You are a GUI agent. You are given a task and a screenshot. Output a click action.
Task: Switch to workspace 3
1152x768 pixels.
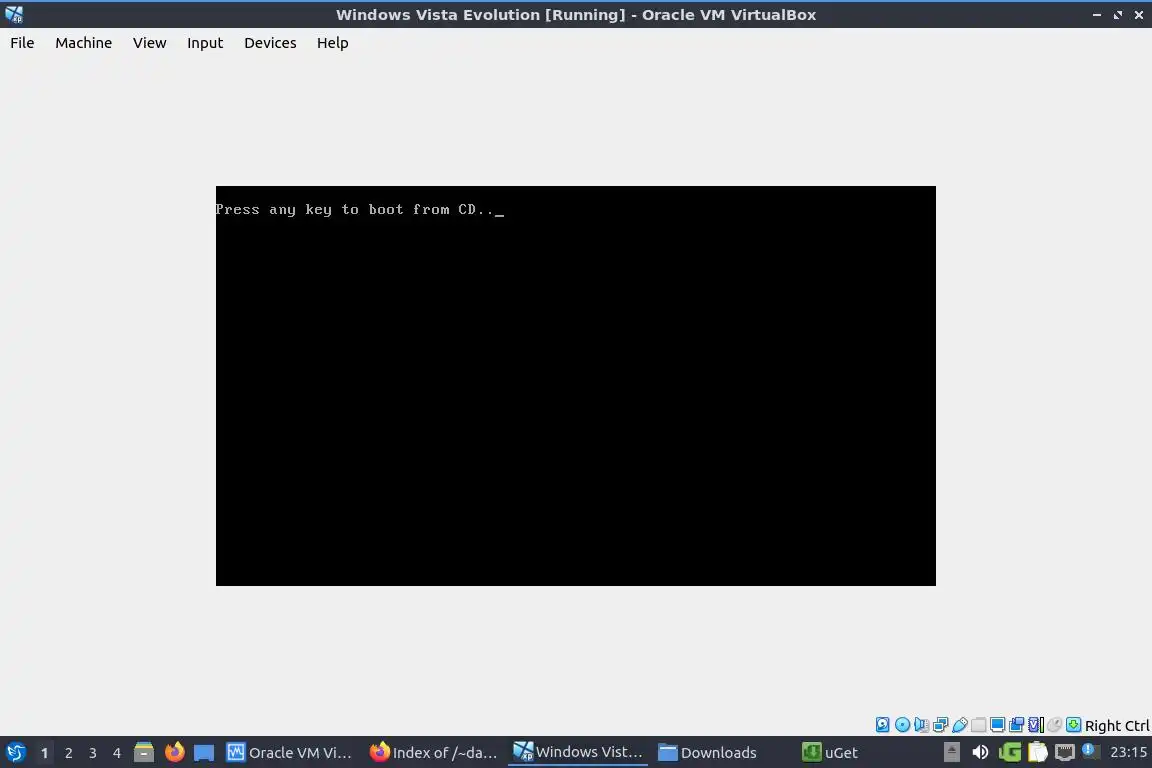point(93,753)
